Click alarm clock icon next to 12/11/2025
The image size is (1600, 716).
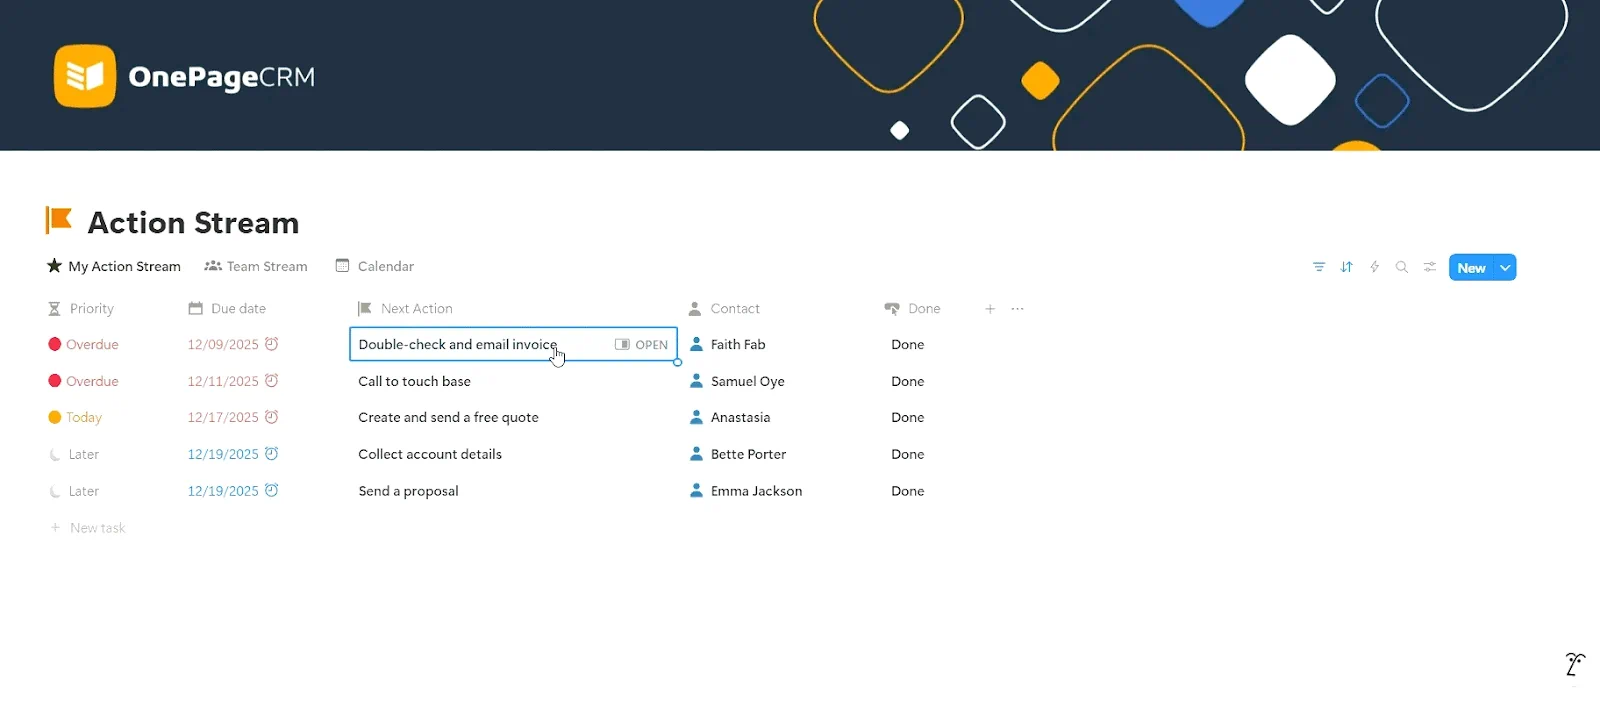tap(272, 381)
